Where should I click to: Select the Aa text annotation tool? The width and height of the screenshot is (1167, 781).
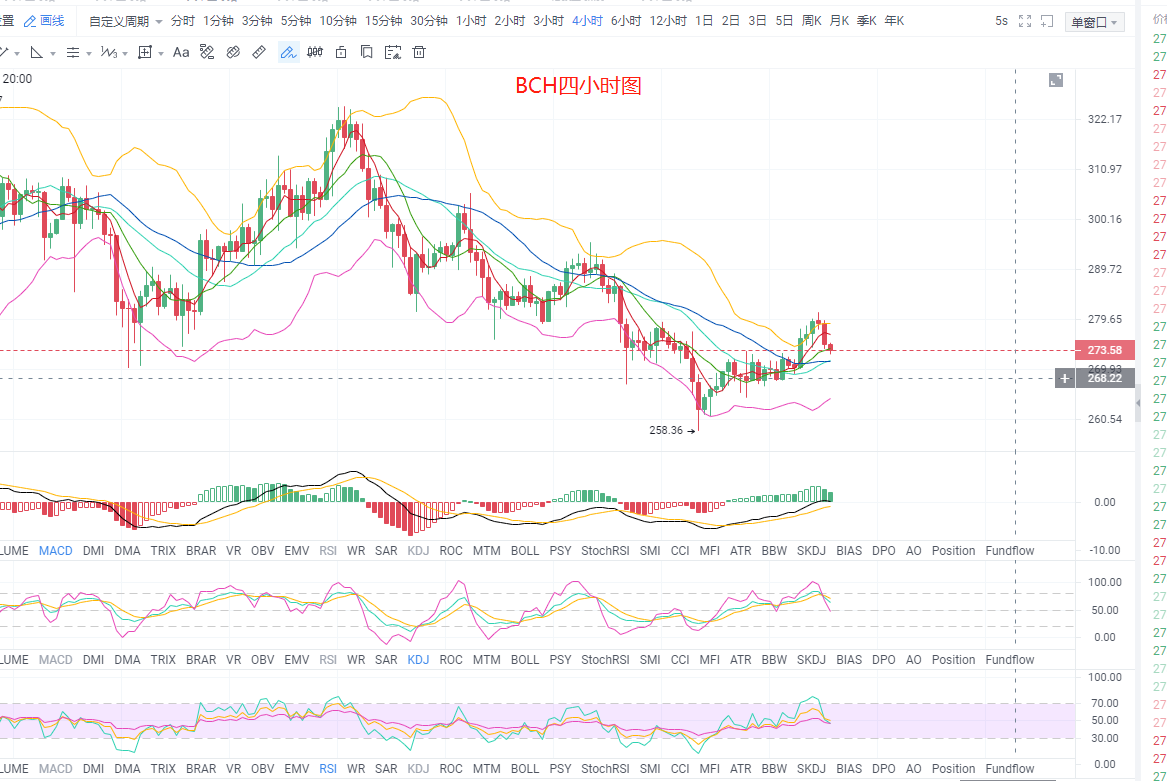(182, 52)
